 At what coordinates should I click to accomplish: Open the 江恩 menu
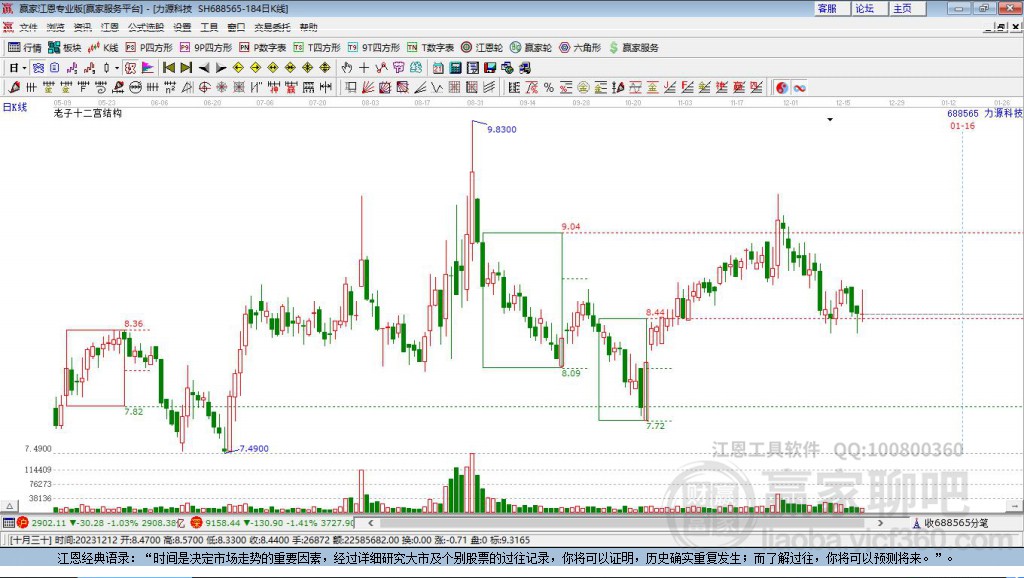point(110,27)
